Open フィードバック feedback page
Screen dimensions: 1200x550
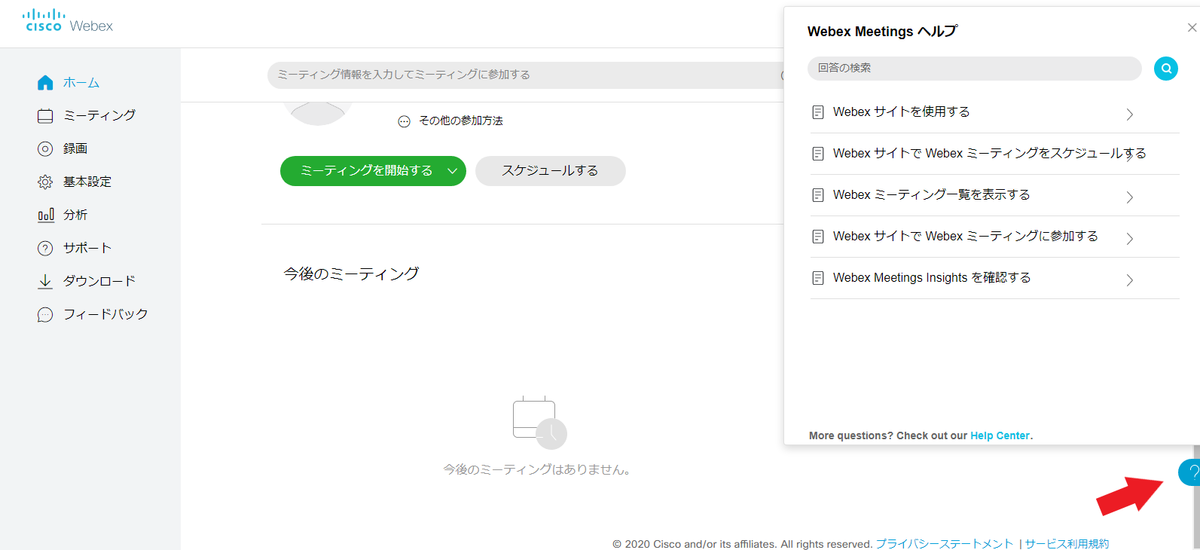(105, 314)
